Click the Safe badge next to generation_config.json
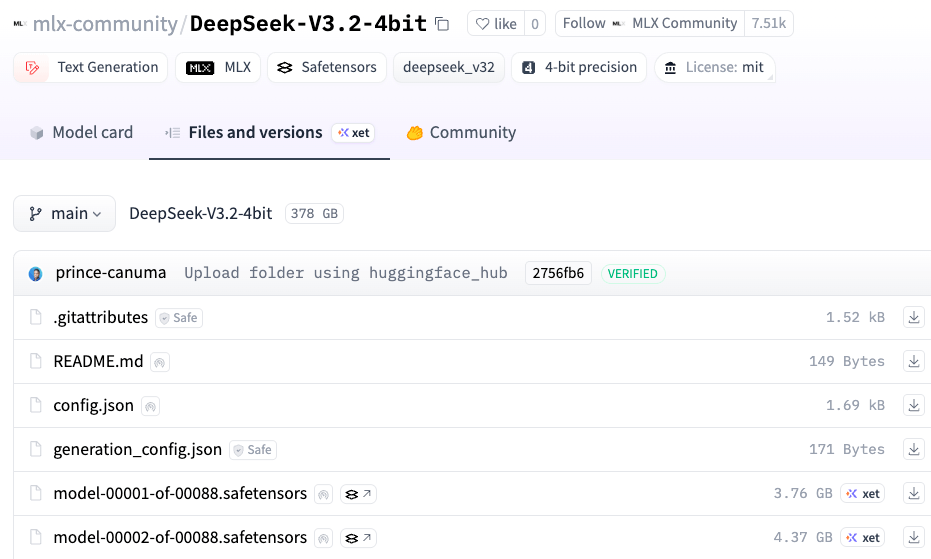This screenshot has height=559, width=931. tap(253, 450)
